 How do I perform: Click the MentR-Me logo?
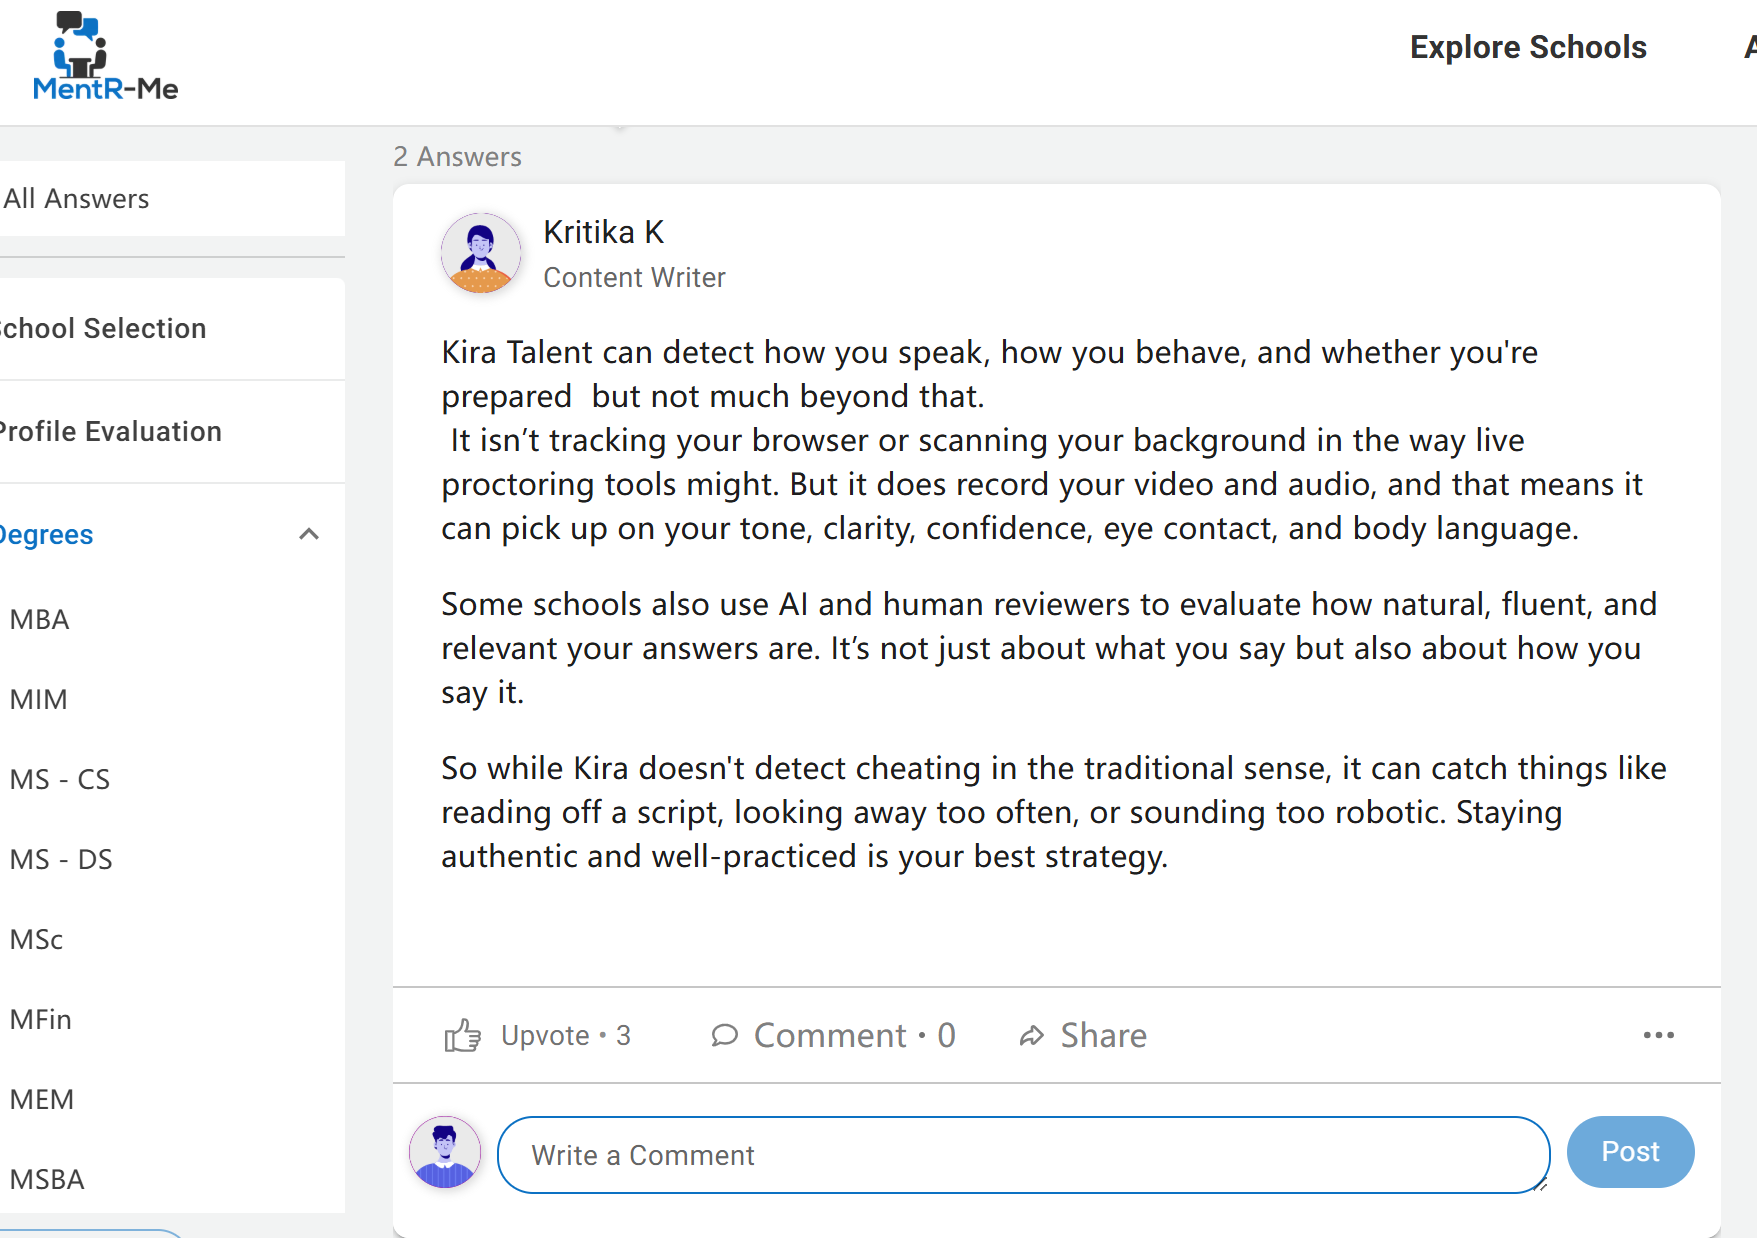click(105, 56)
